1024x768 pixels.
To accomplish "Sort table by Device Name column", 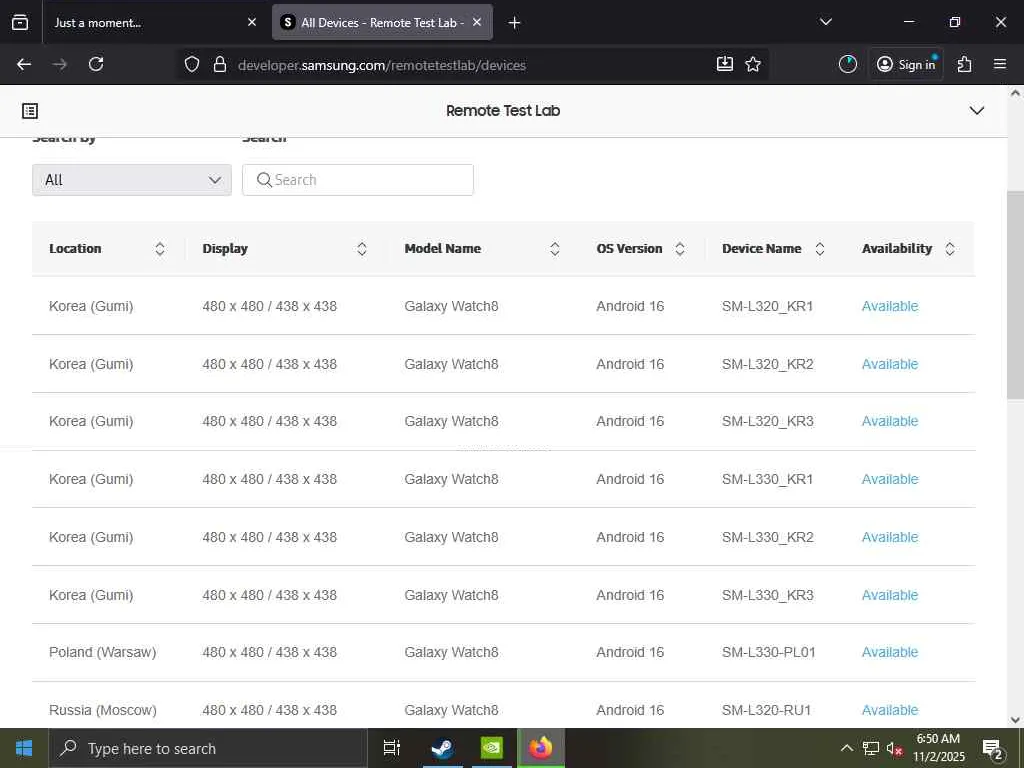I will [820, 249].
